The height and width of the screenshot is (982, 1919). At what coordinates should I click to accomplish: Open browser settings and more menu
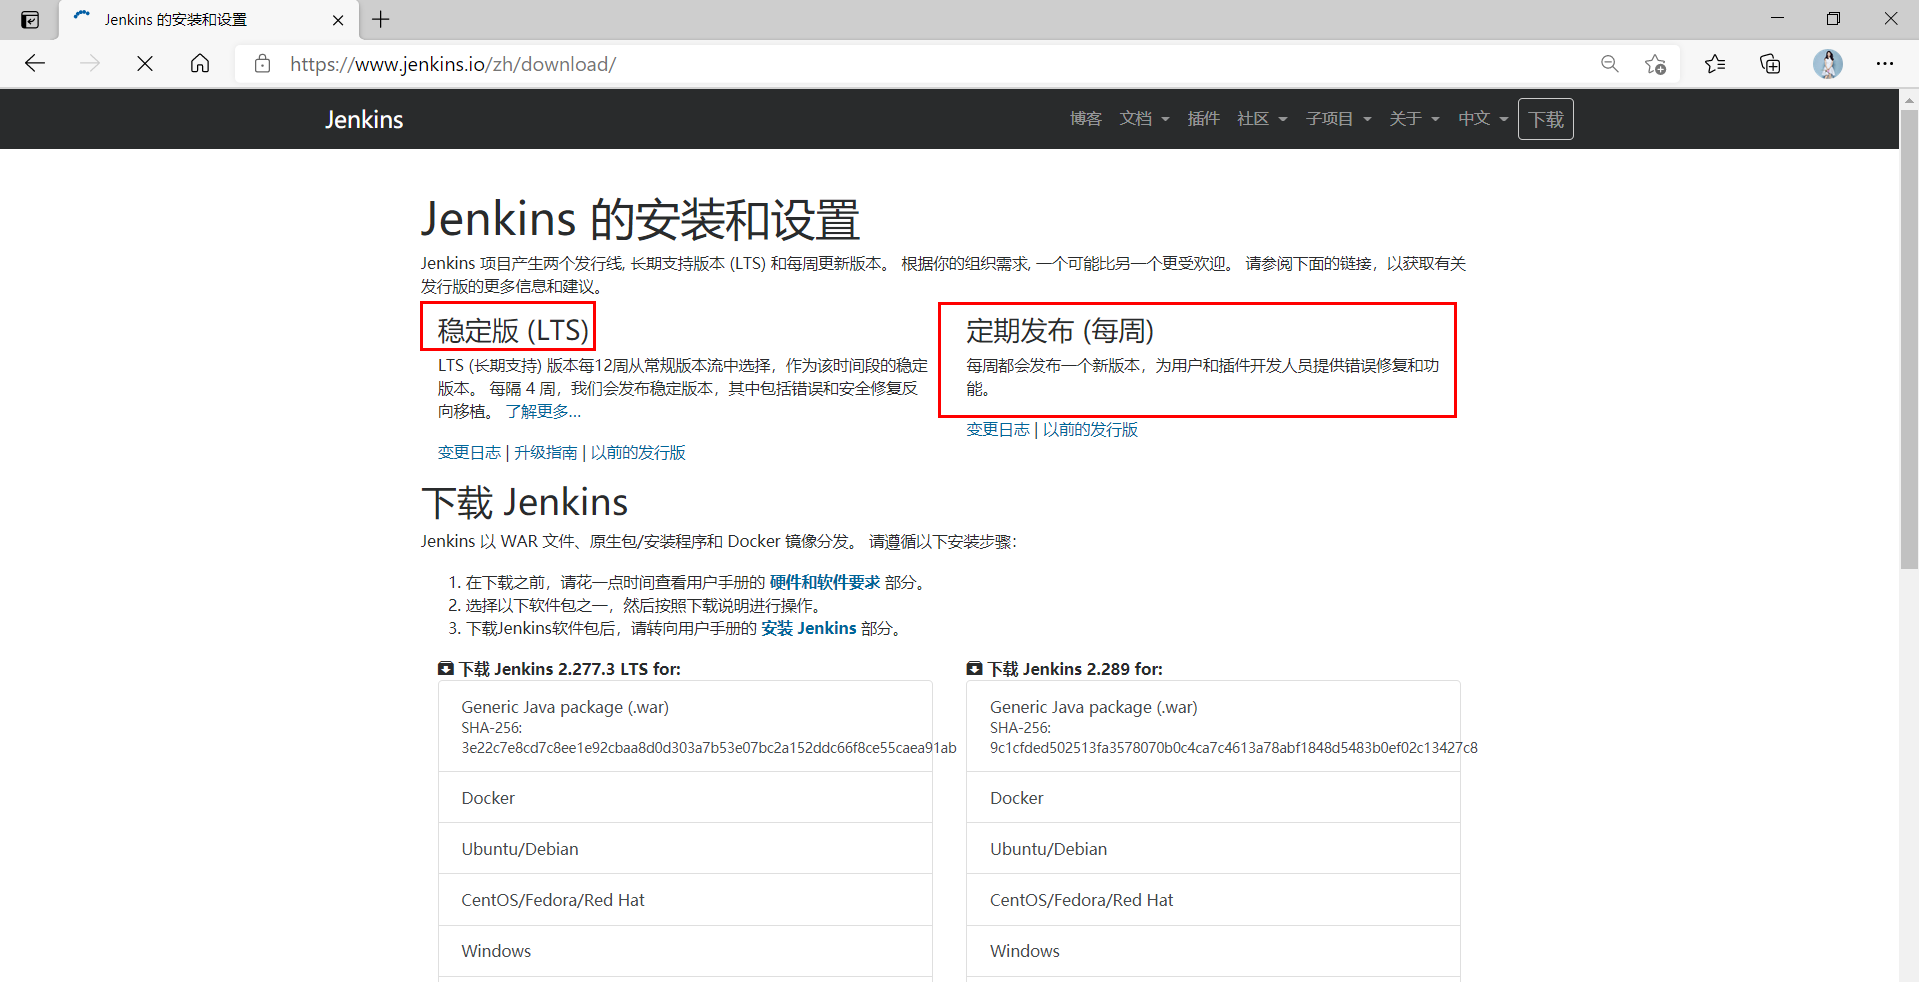pyautogui.click(x=1885, y=64)
